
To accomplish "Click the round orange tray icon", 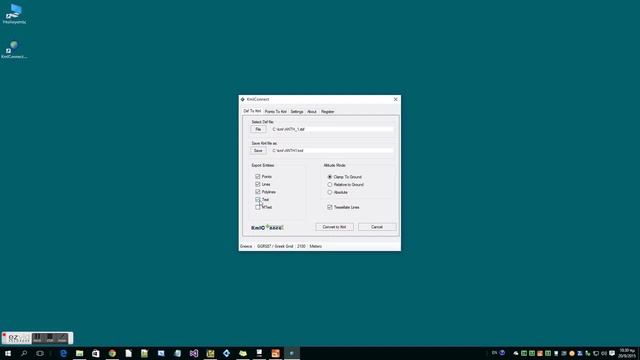I will pos(572,353).
